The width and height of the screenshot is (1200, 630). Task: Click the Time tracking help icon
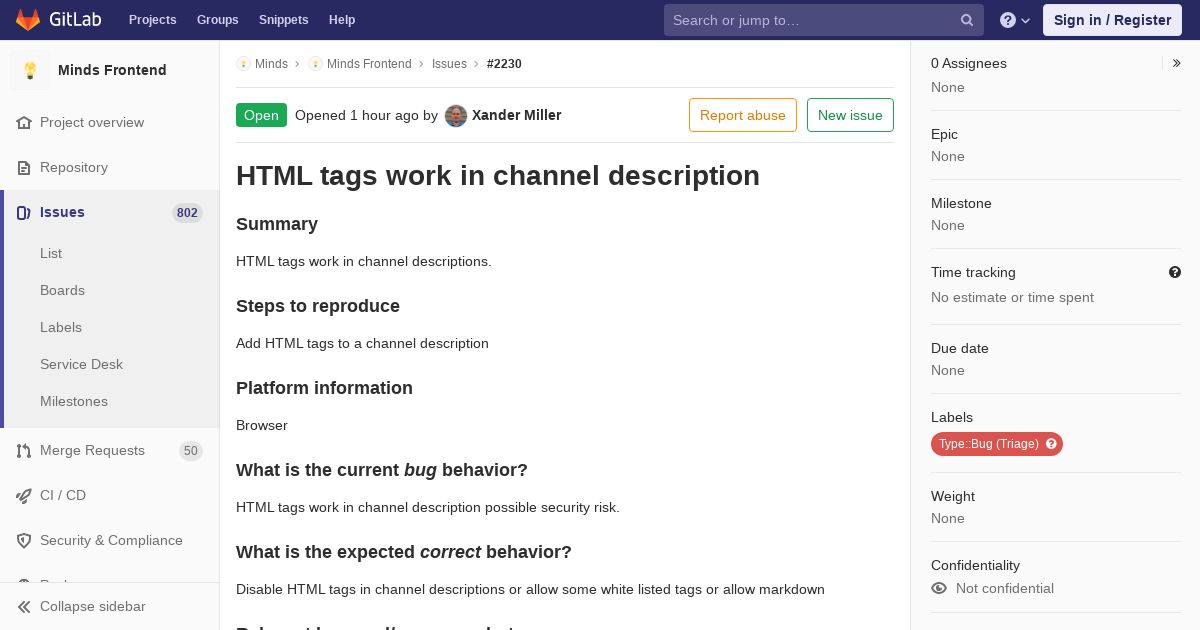pyautogui.click(x=1174, y=272)
